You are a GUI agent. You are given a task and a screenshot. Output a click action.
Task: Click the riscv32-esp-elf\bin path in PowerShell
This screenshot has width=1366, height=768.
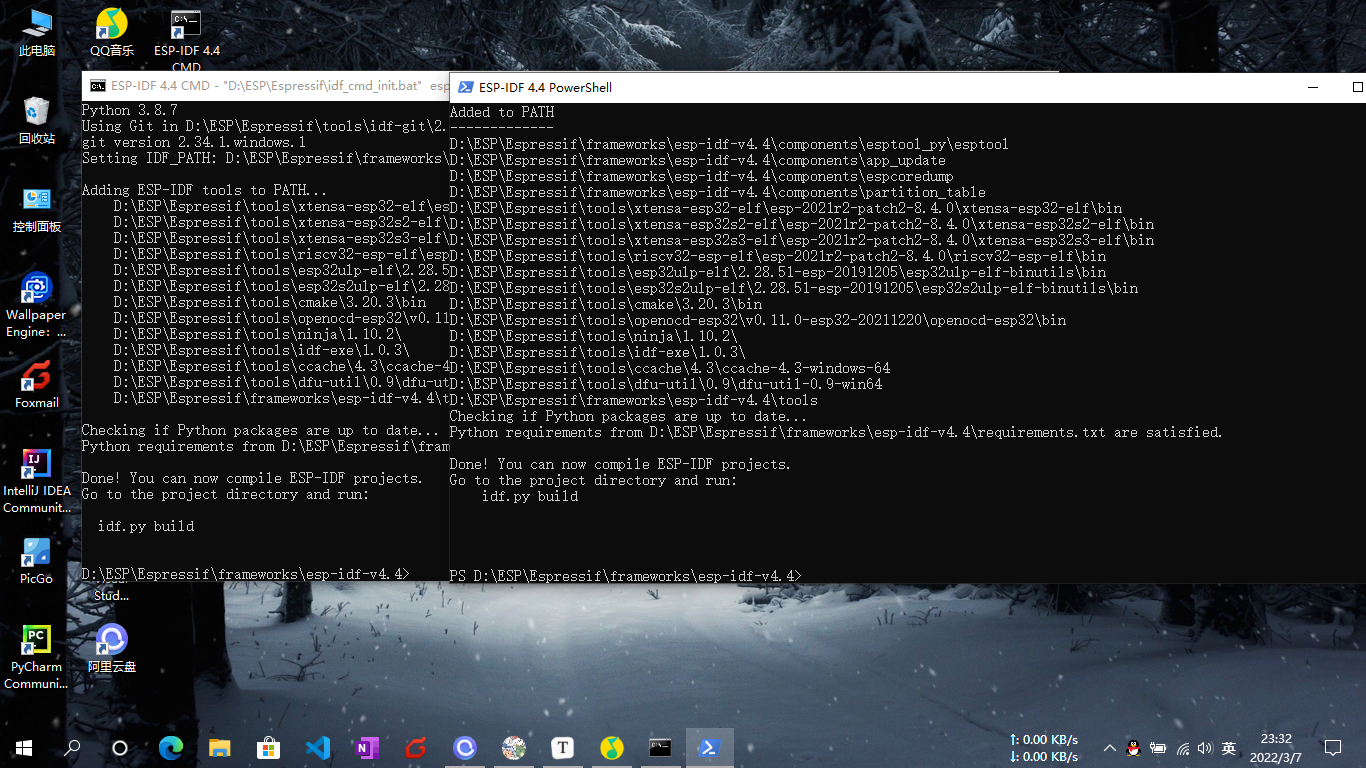point(778,256)
